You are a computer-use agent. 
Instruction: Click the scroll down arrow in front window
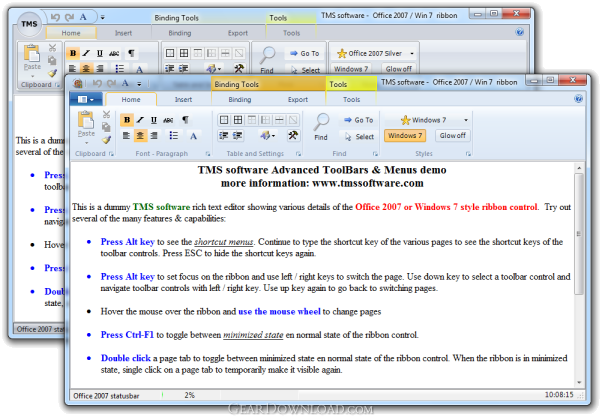coord(579,382)
